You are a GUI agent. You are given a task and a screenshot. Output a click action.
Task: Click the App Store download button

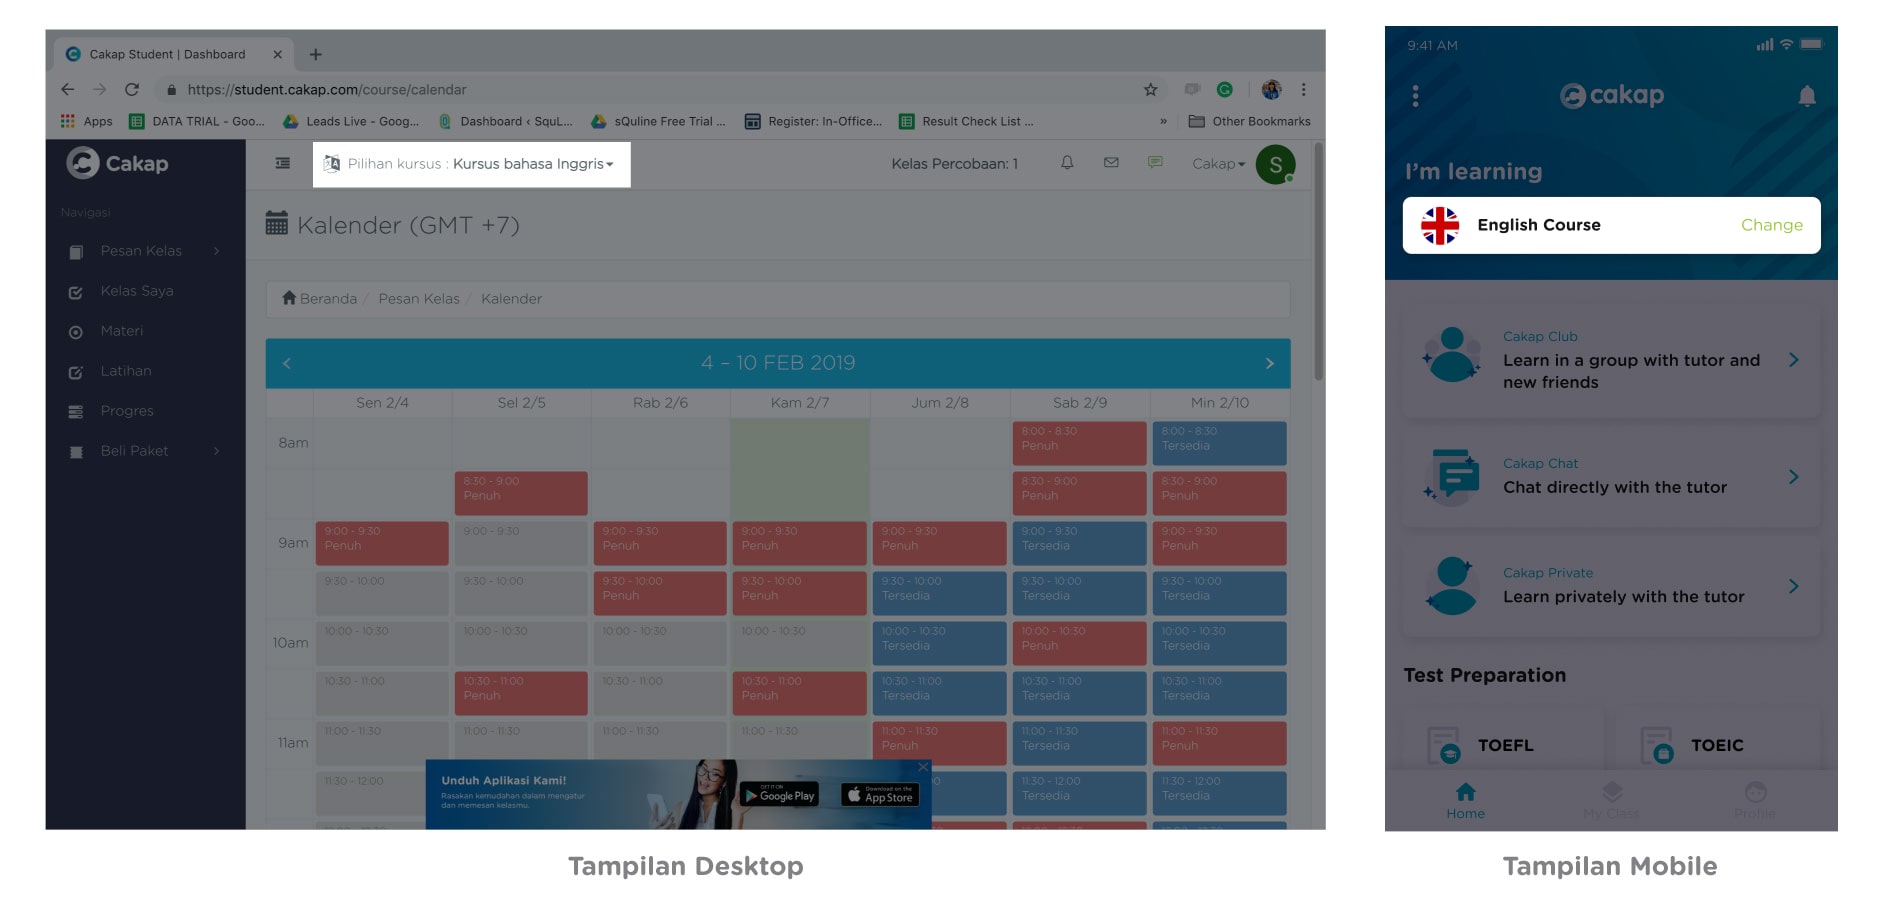coord(880,795)
